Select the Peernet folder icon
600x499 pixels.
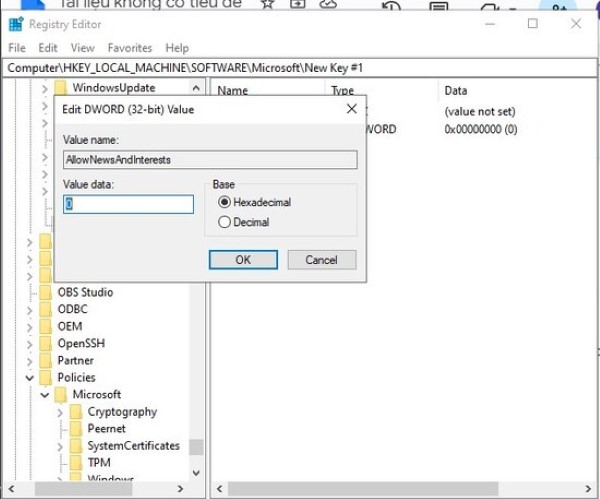[76, 428]
